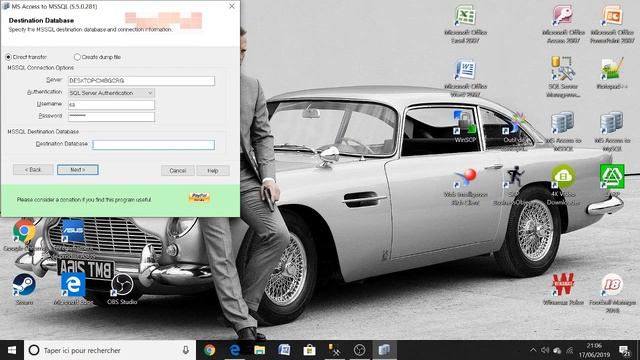Launch SQL Server Management Studio shortcut
Viewport: 640px width, 360px height.
coord(563,78)
